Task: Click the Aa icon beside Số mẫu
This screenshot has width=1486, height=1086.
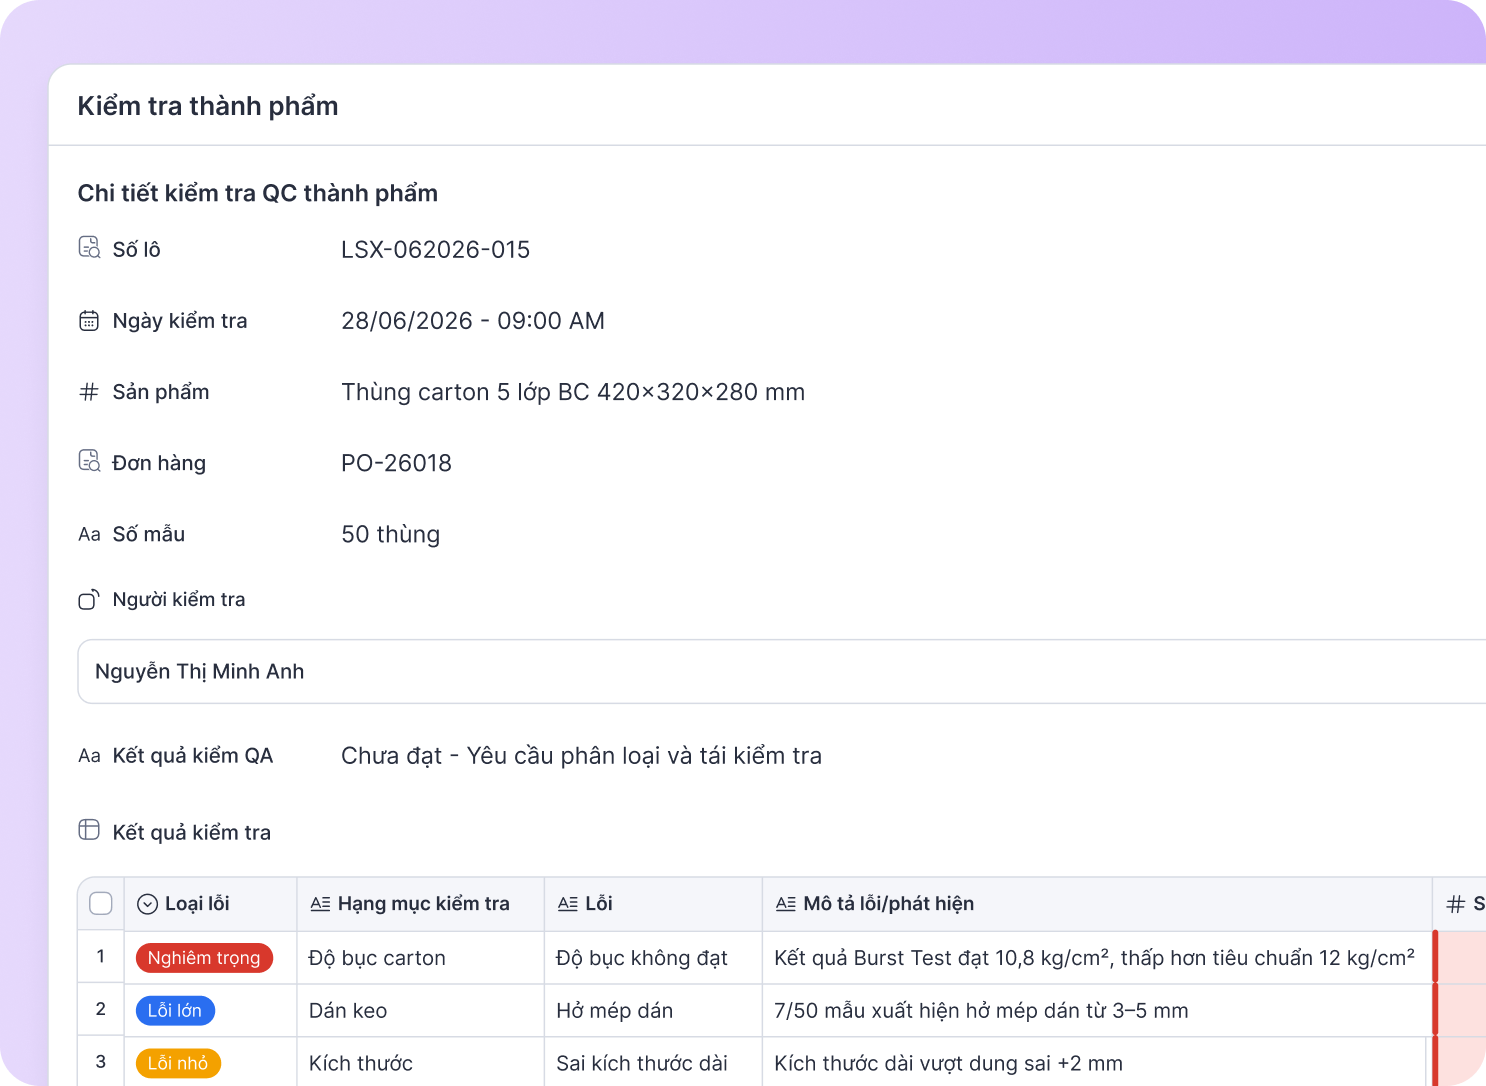Action: (x=89, y=535)
